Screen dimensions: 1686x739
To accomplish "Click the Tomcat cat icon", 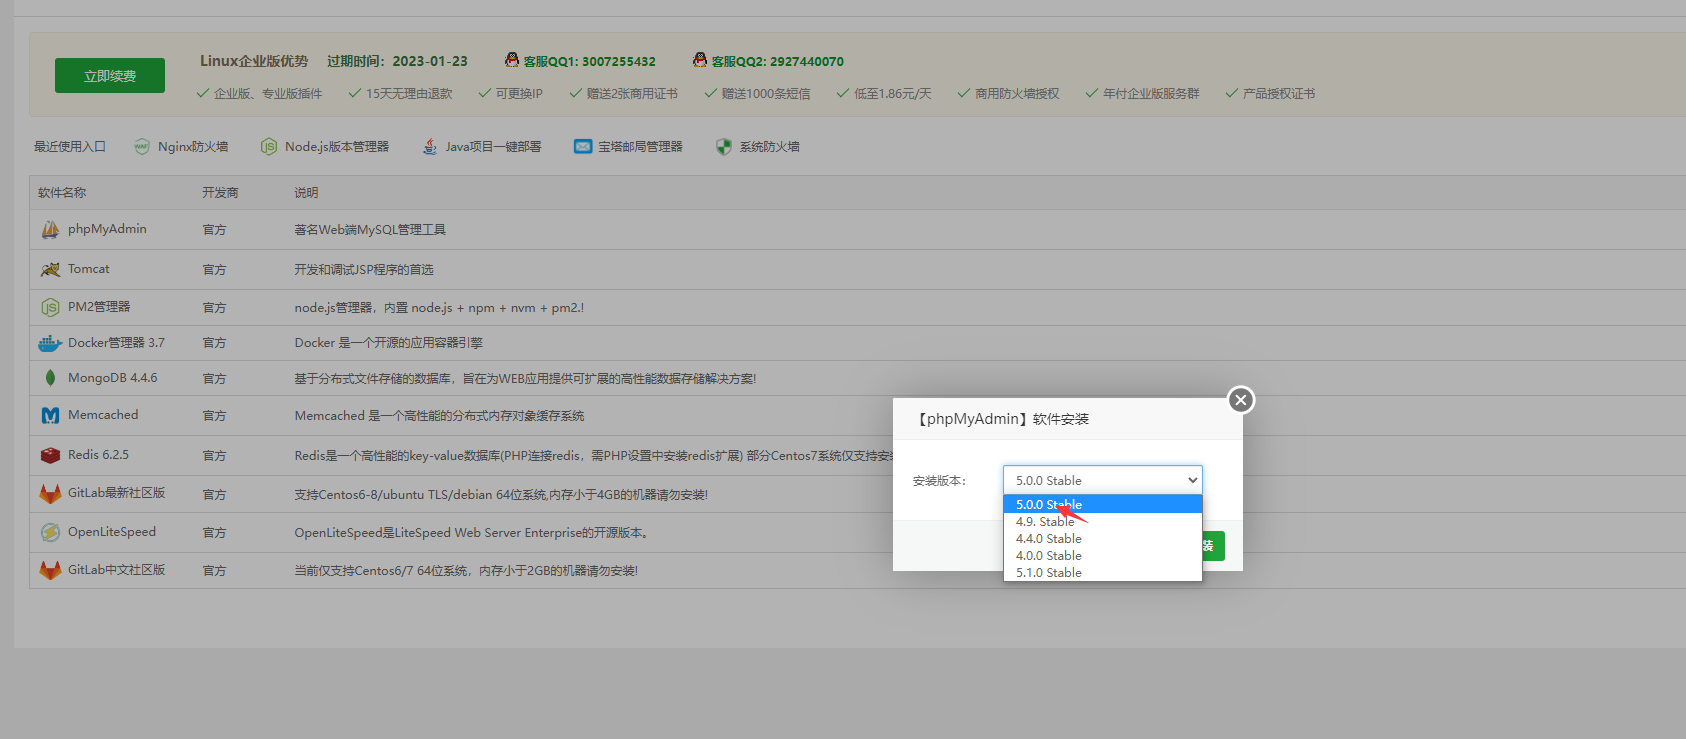I will click(x=50, y=269).
